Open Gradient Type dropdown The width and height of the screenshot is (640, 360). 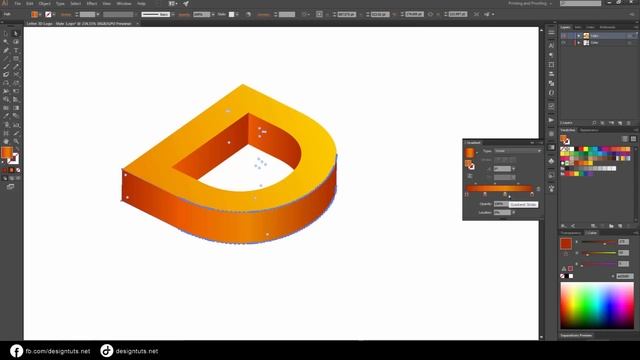click(518, 151)
